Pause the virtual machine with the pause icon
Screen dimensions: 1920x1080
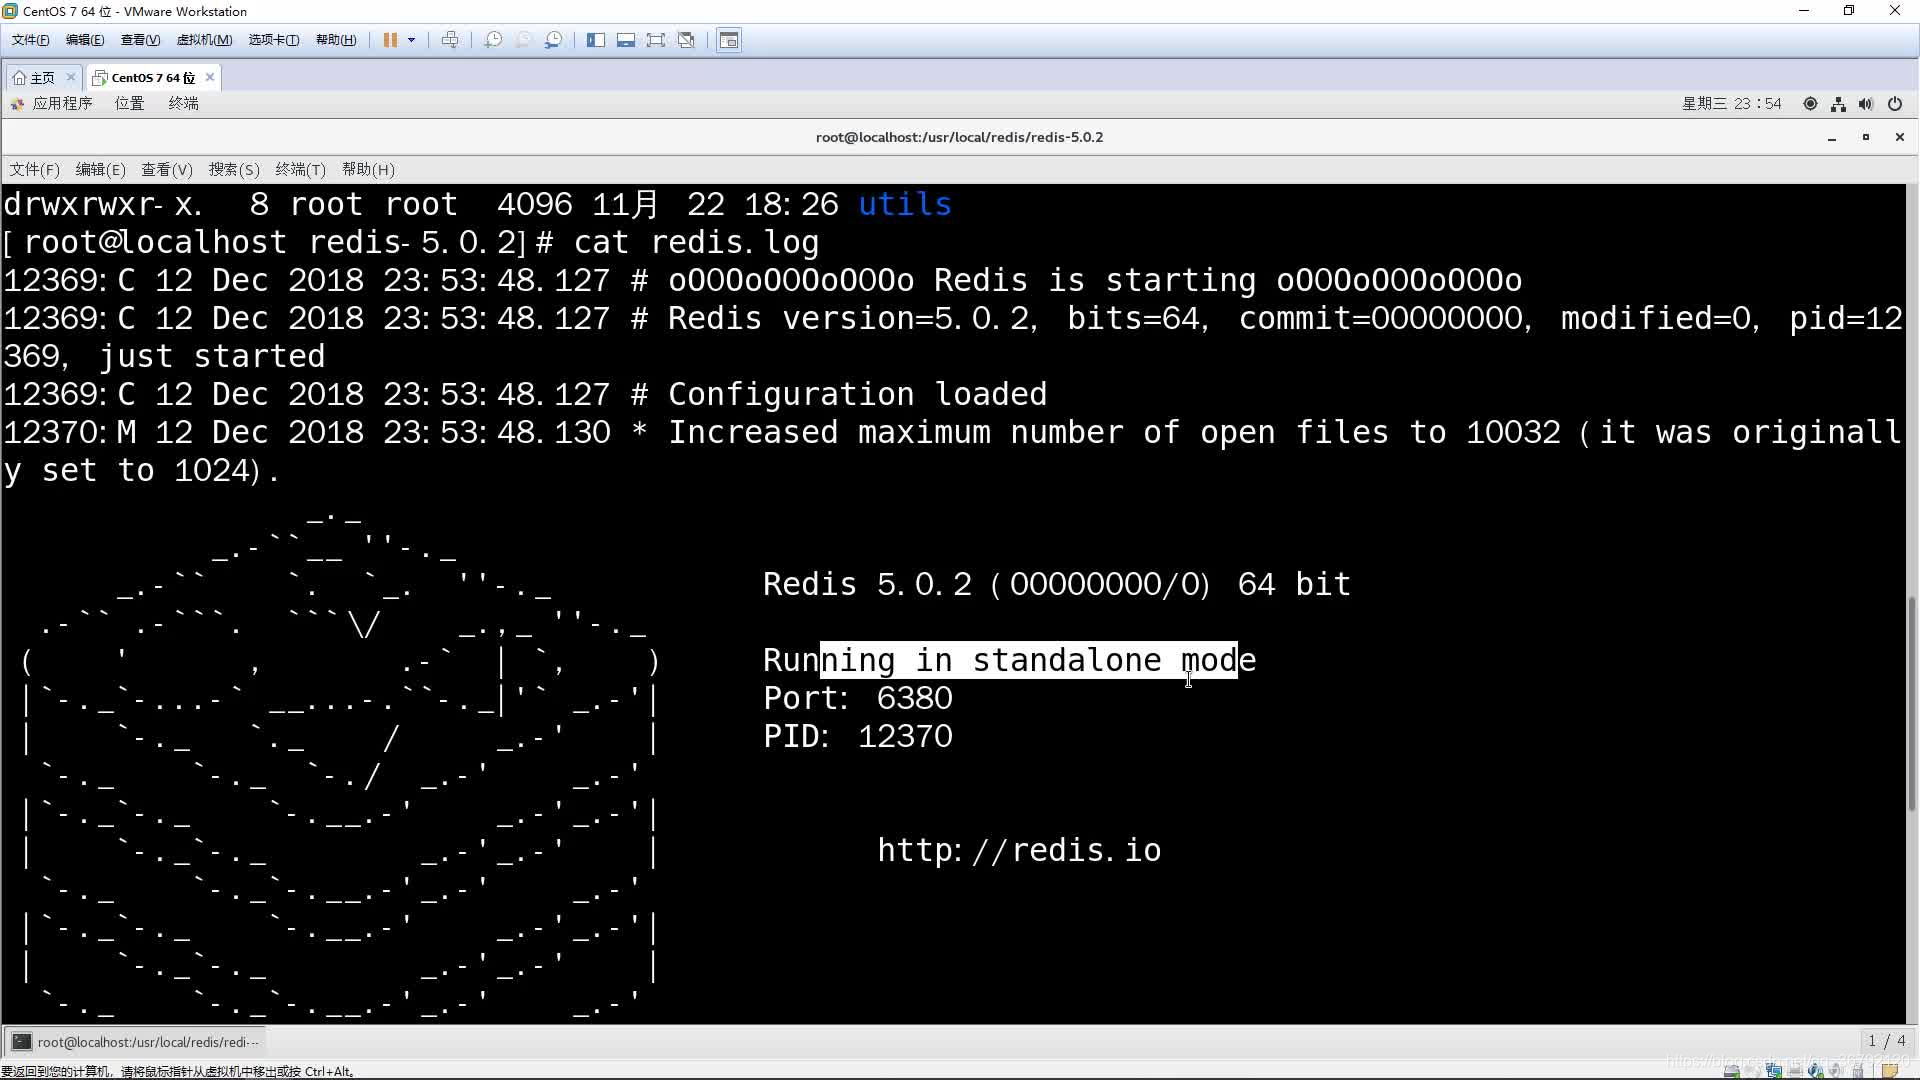click(390, 40)
